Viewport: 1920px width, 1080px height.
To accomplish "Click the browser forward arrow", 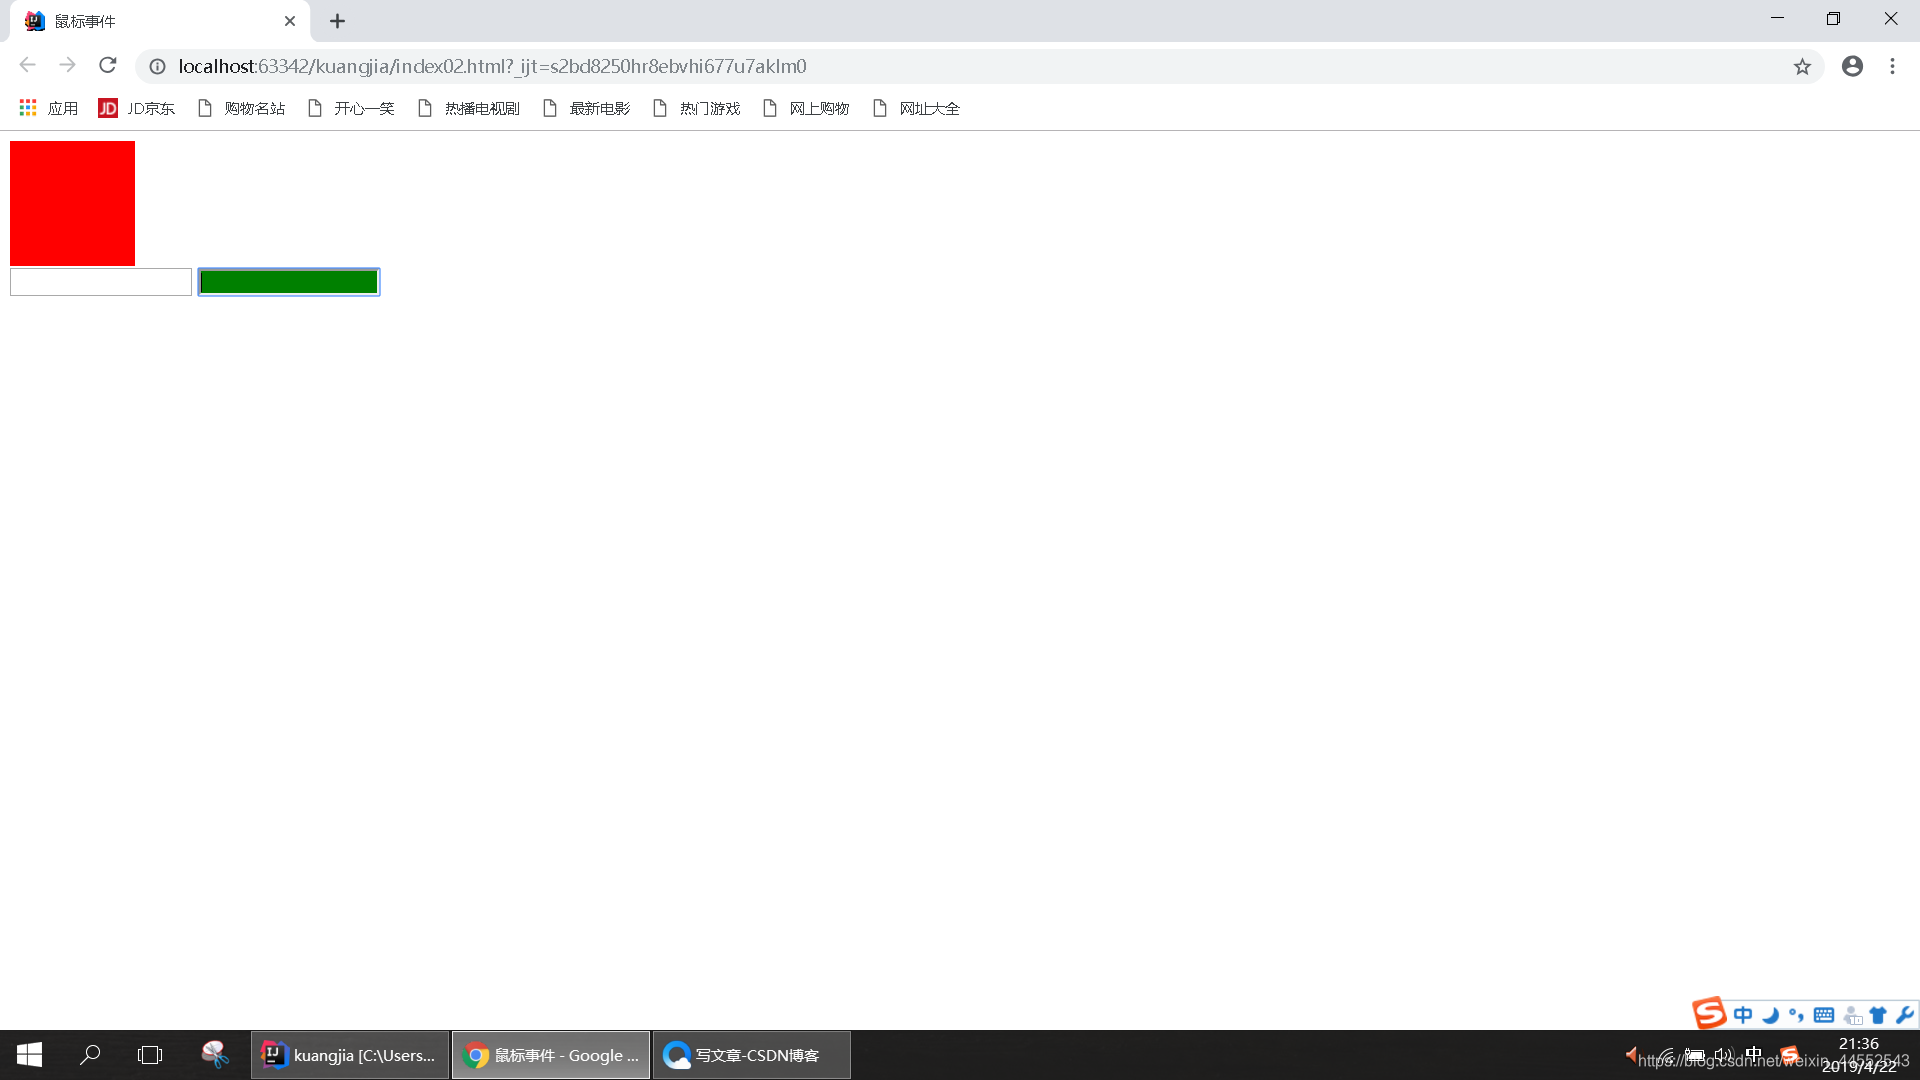I will pos(67,66).
